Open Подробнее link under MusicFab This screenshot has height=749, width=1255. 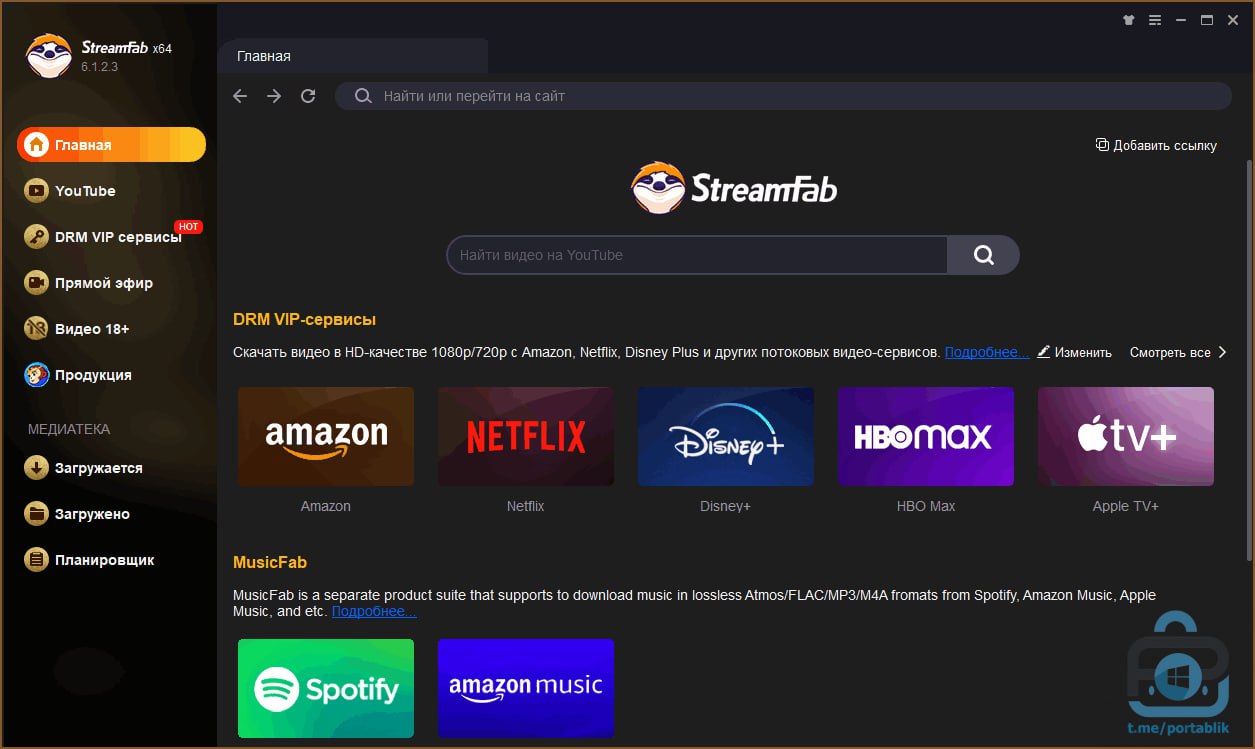click(x=374, y=611)
